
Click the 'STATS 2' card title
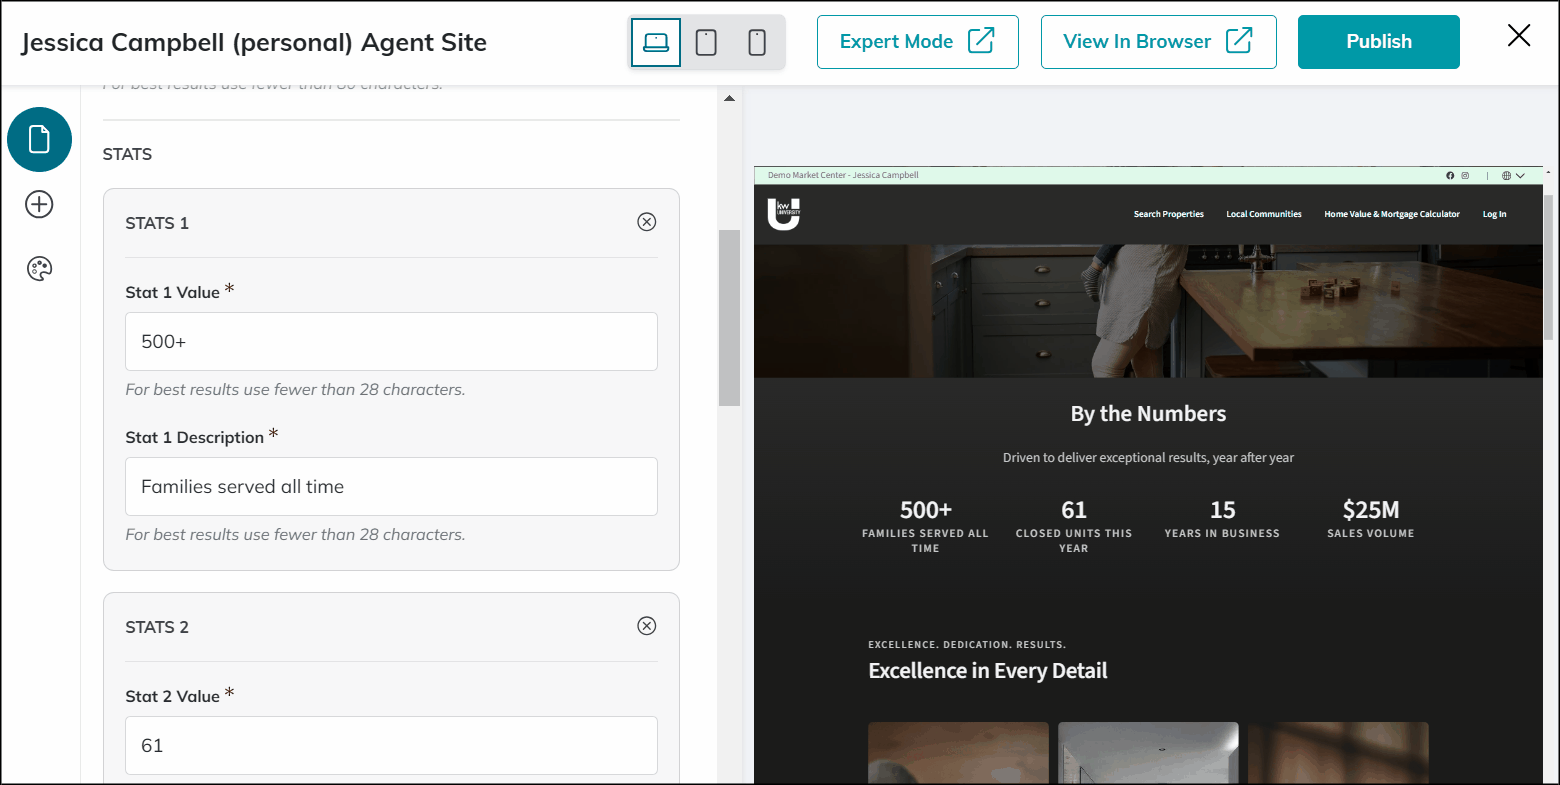(157, 627)
